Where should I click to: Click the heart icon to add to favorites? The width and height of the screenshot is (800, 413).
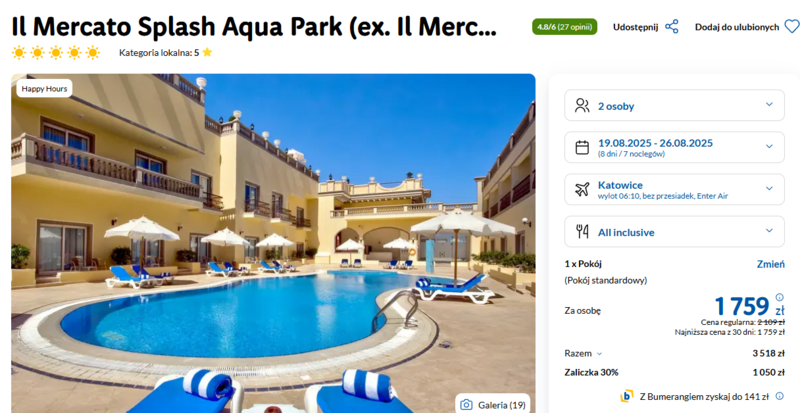pyautogui.click(x=791, y=27)
